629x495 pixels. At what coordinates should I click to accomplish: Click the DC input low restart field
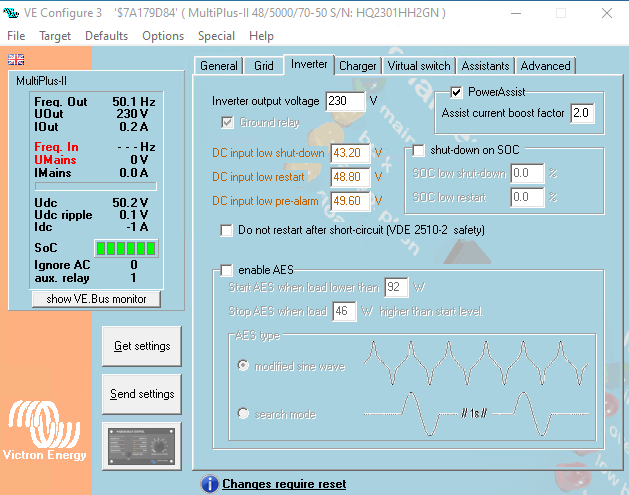pyautogui.click(x=350, y=177)
